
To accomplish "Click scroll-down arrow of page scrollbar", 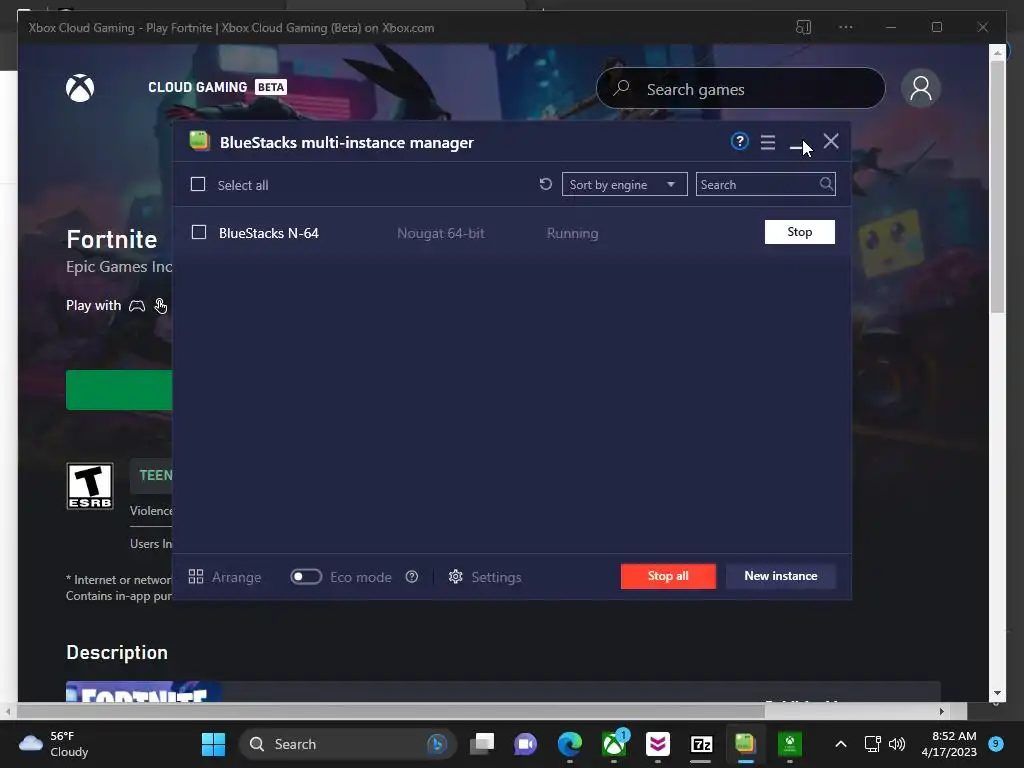I will [997, 693].
